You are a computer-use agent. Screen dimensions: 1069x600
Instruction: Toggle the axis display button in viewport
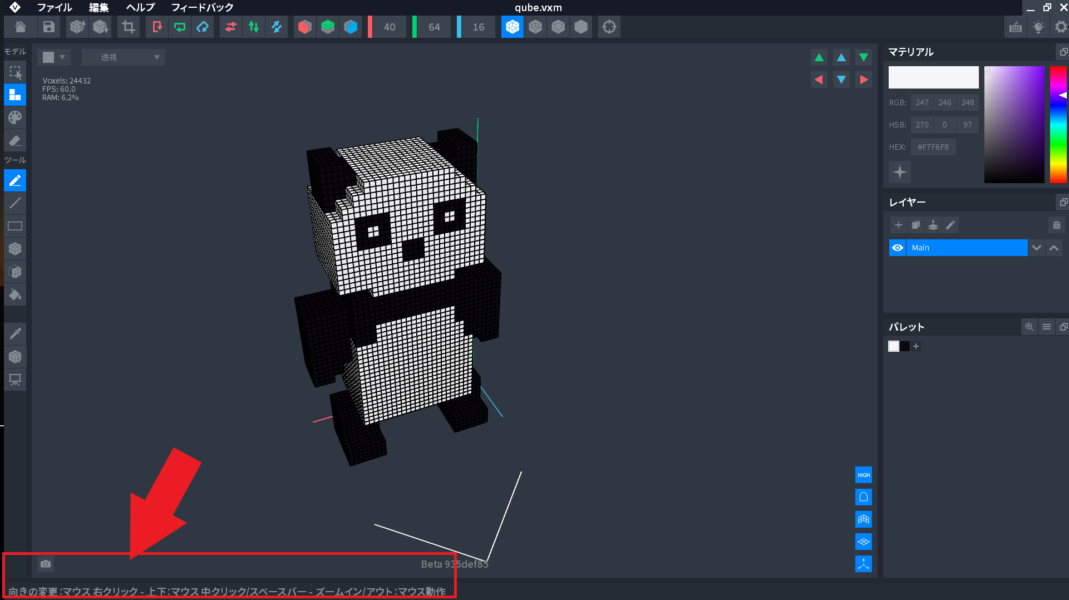pyautogui.click(x=863, y=564)
